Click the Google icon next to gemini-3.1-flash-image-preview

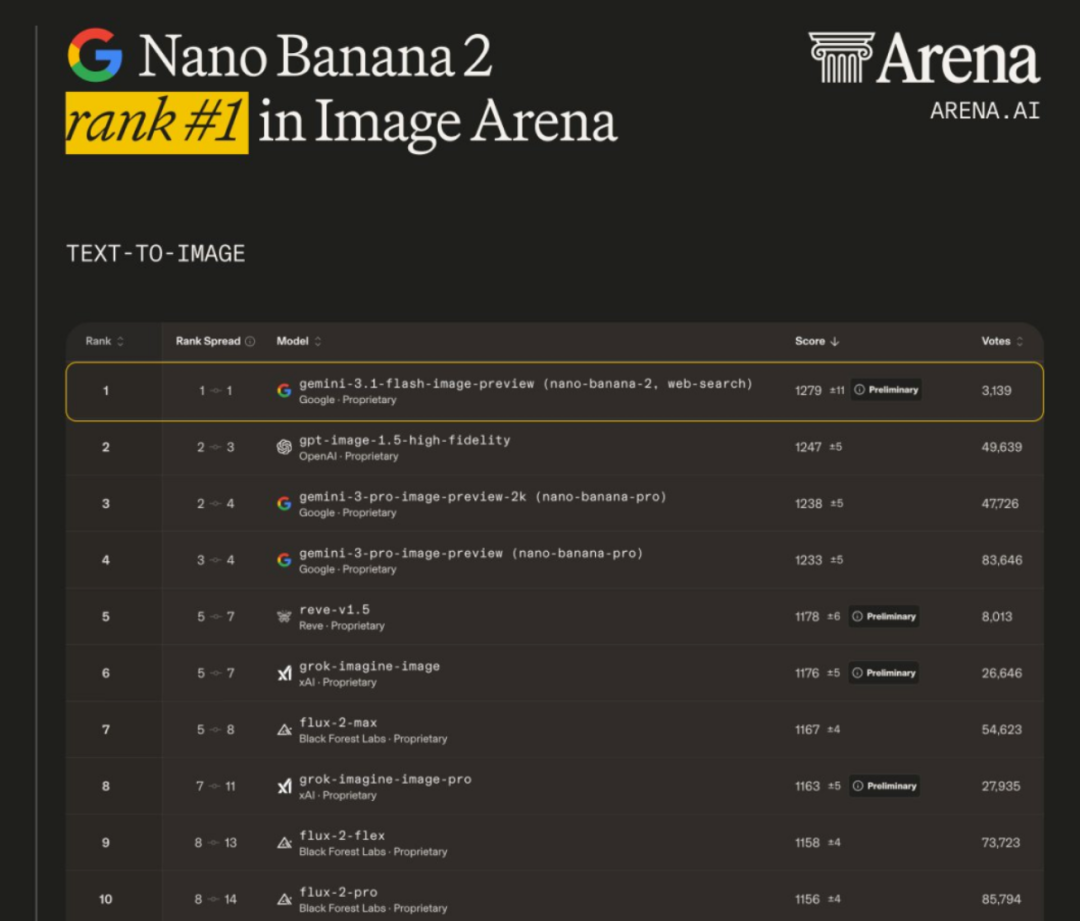click(x=284, y=391)
